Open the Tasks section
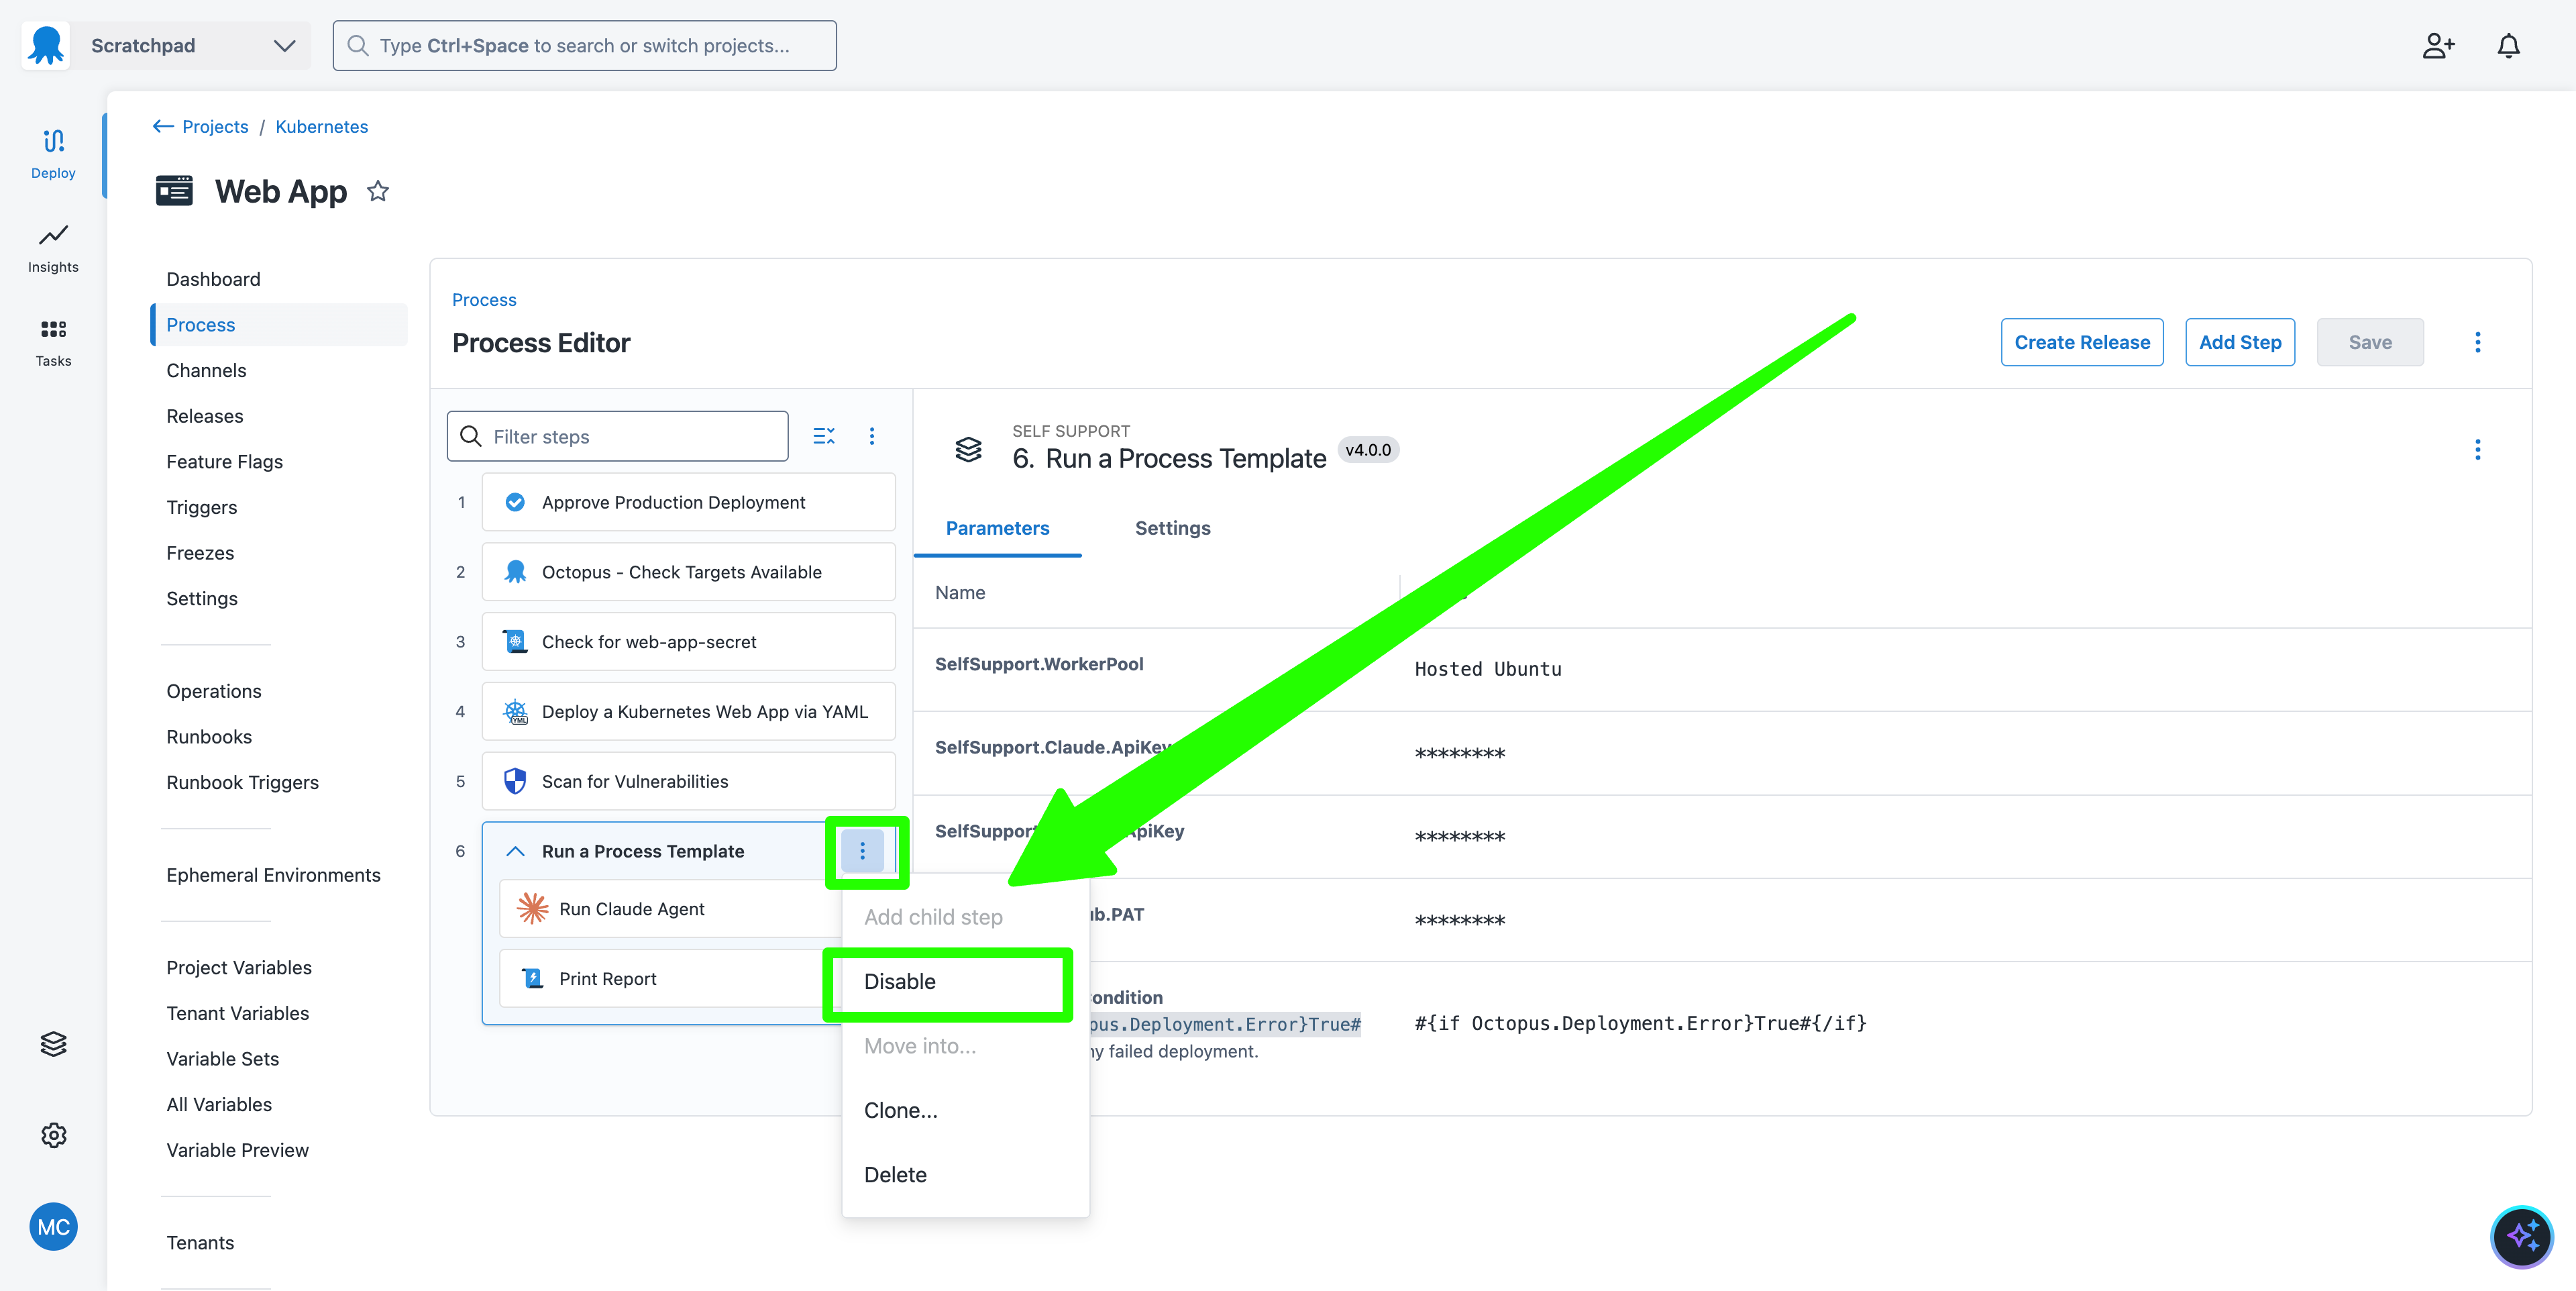The height and width of the screenshot is (1291, 2576). (x=53, y=342)
